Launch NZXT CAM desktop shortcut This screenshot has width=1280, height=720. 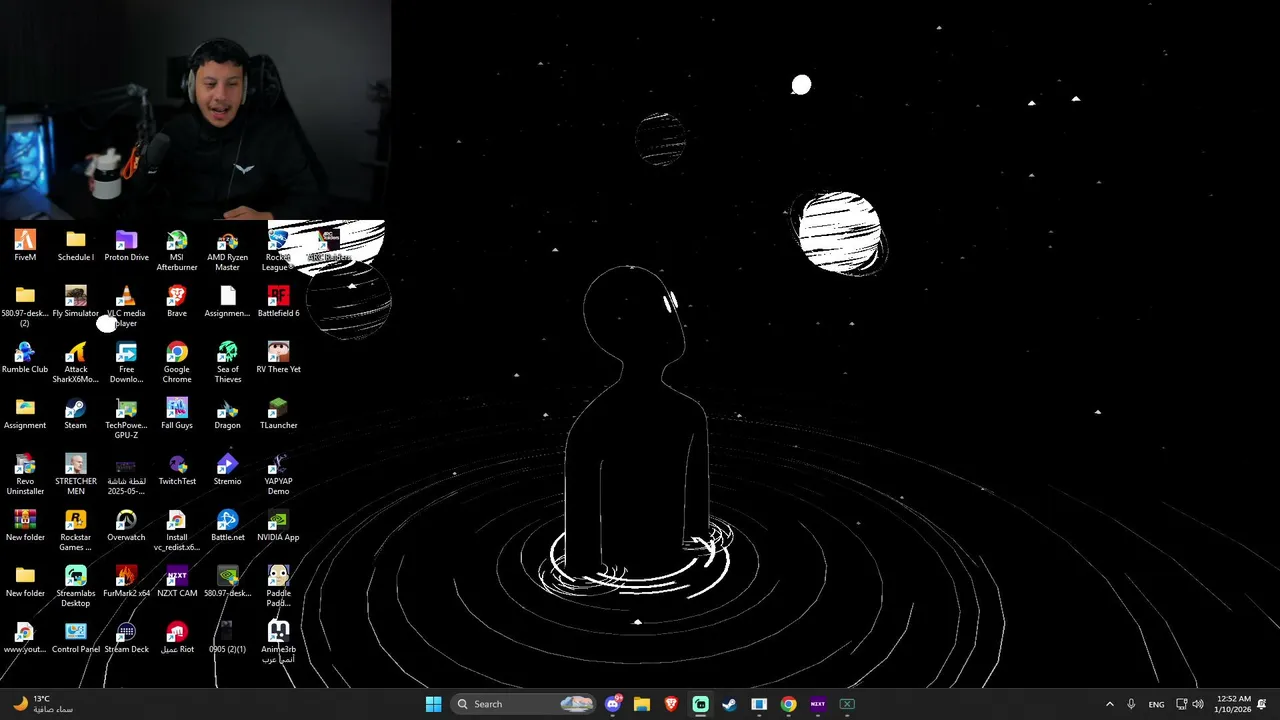tap(177, 582)
